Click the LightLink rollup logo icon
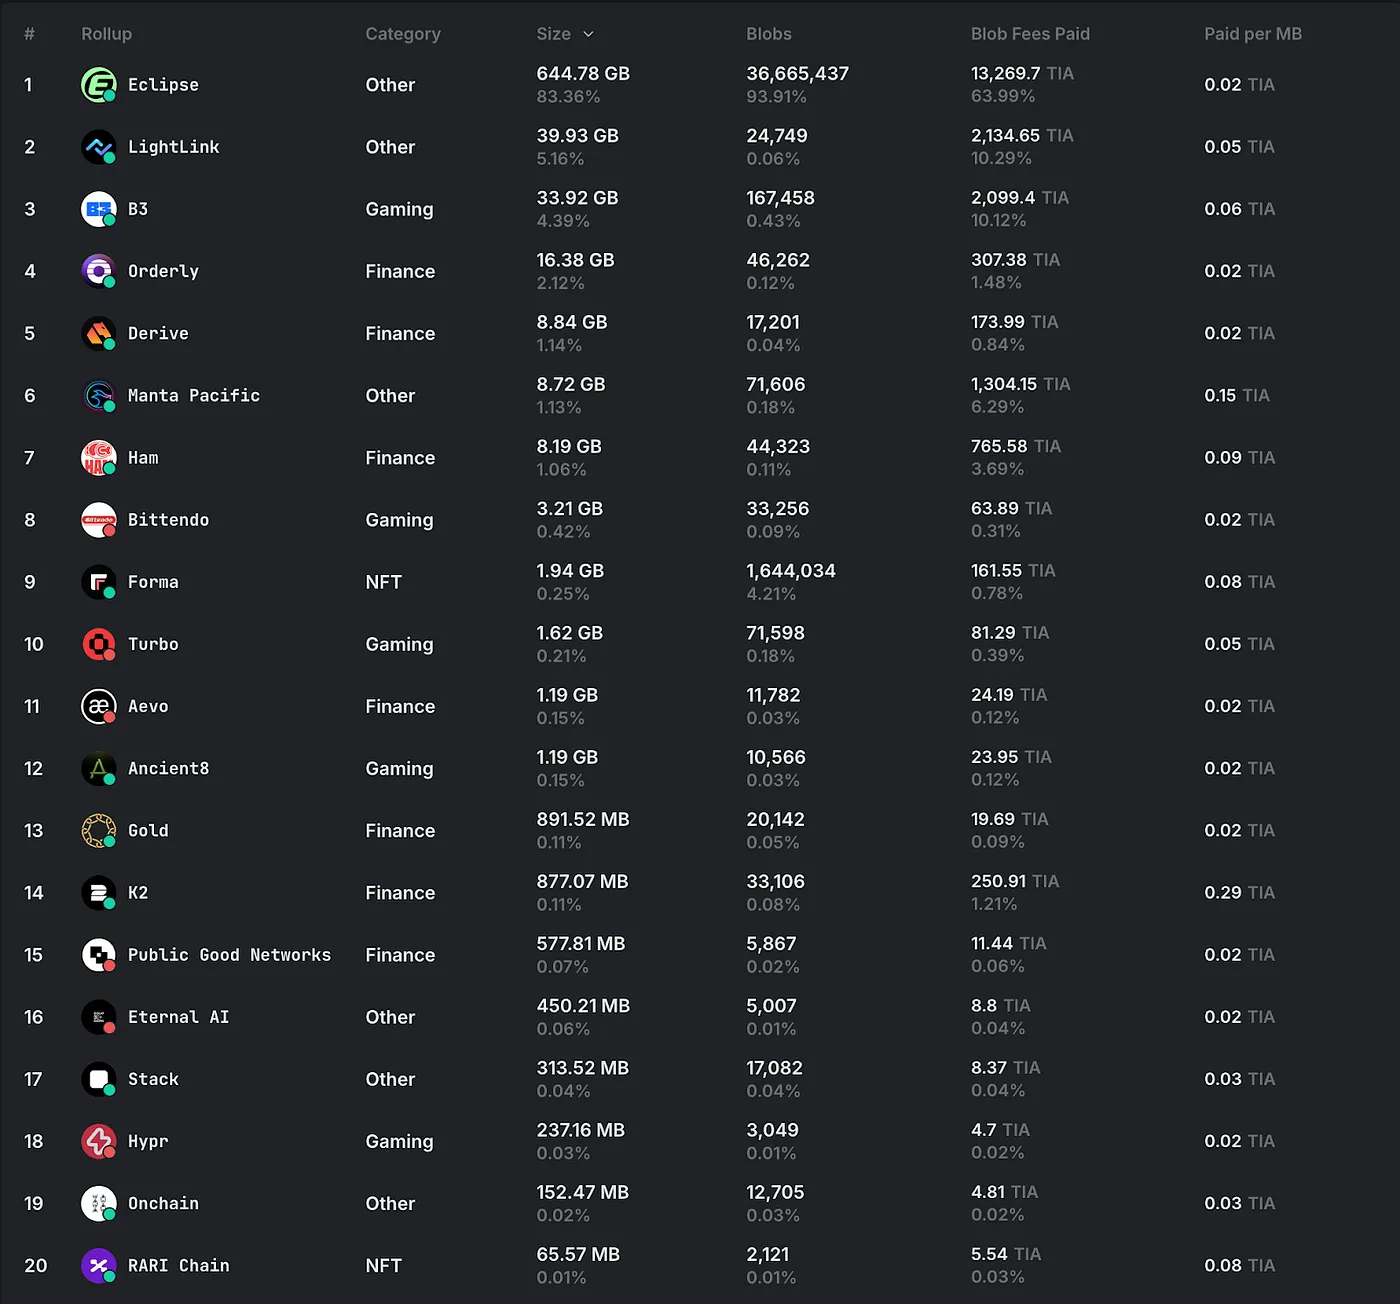Screen dimensions: 1400x1304 [x=98, y=147]
